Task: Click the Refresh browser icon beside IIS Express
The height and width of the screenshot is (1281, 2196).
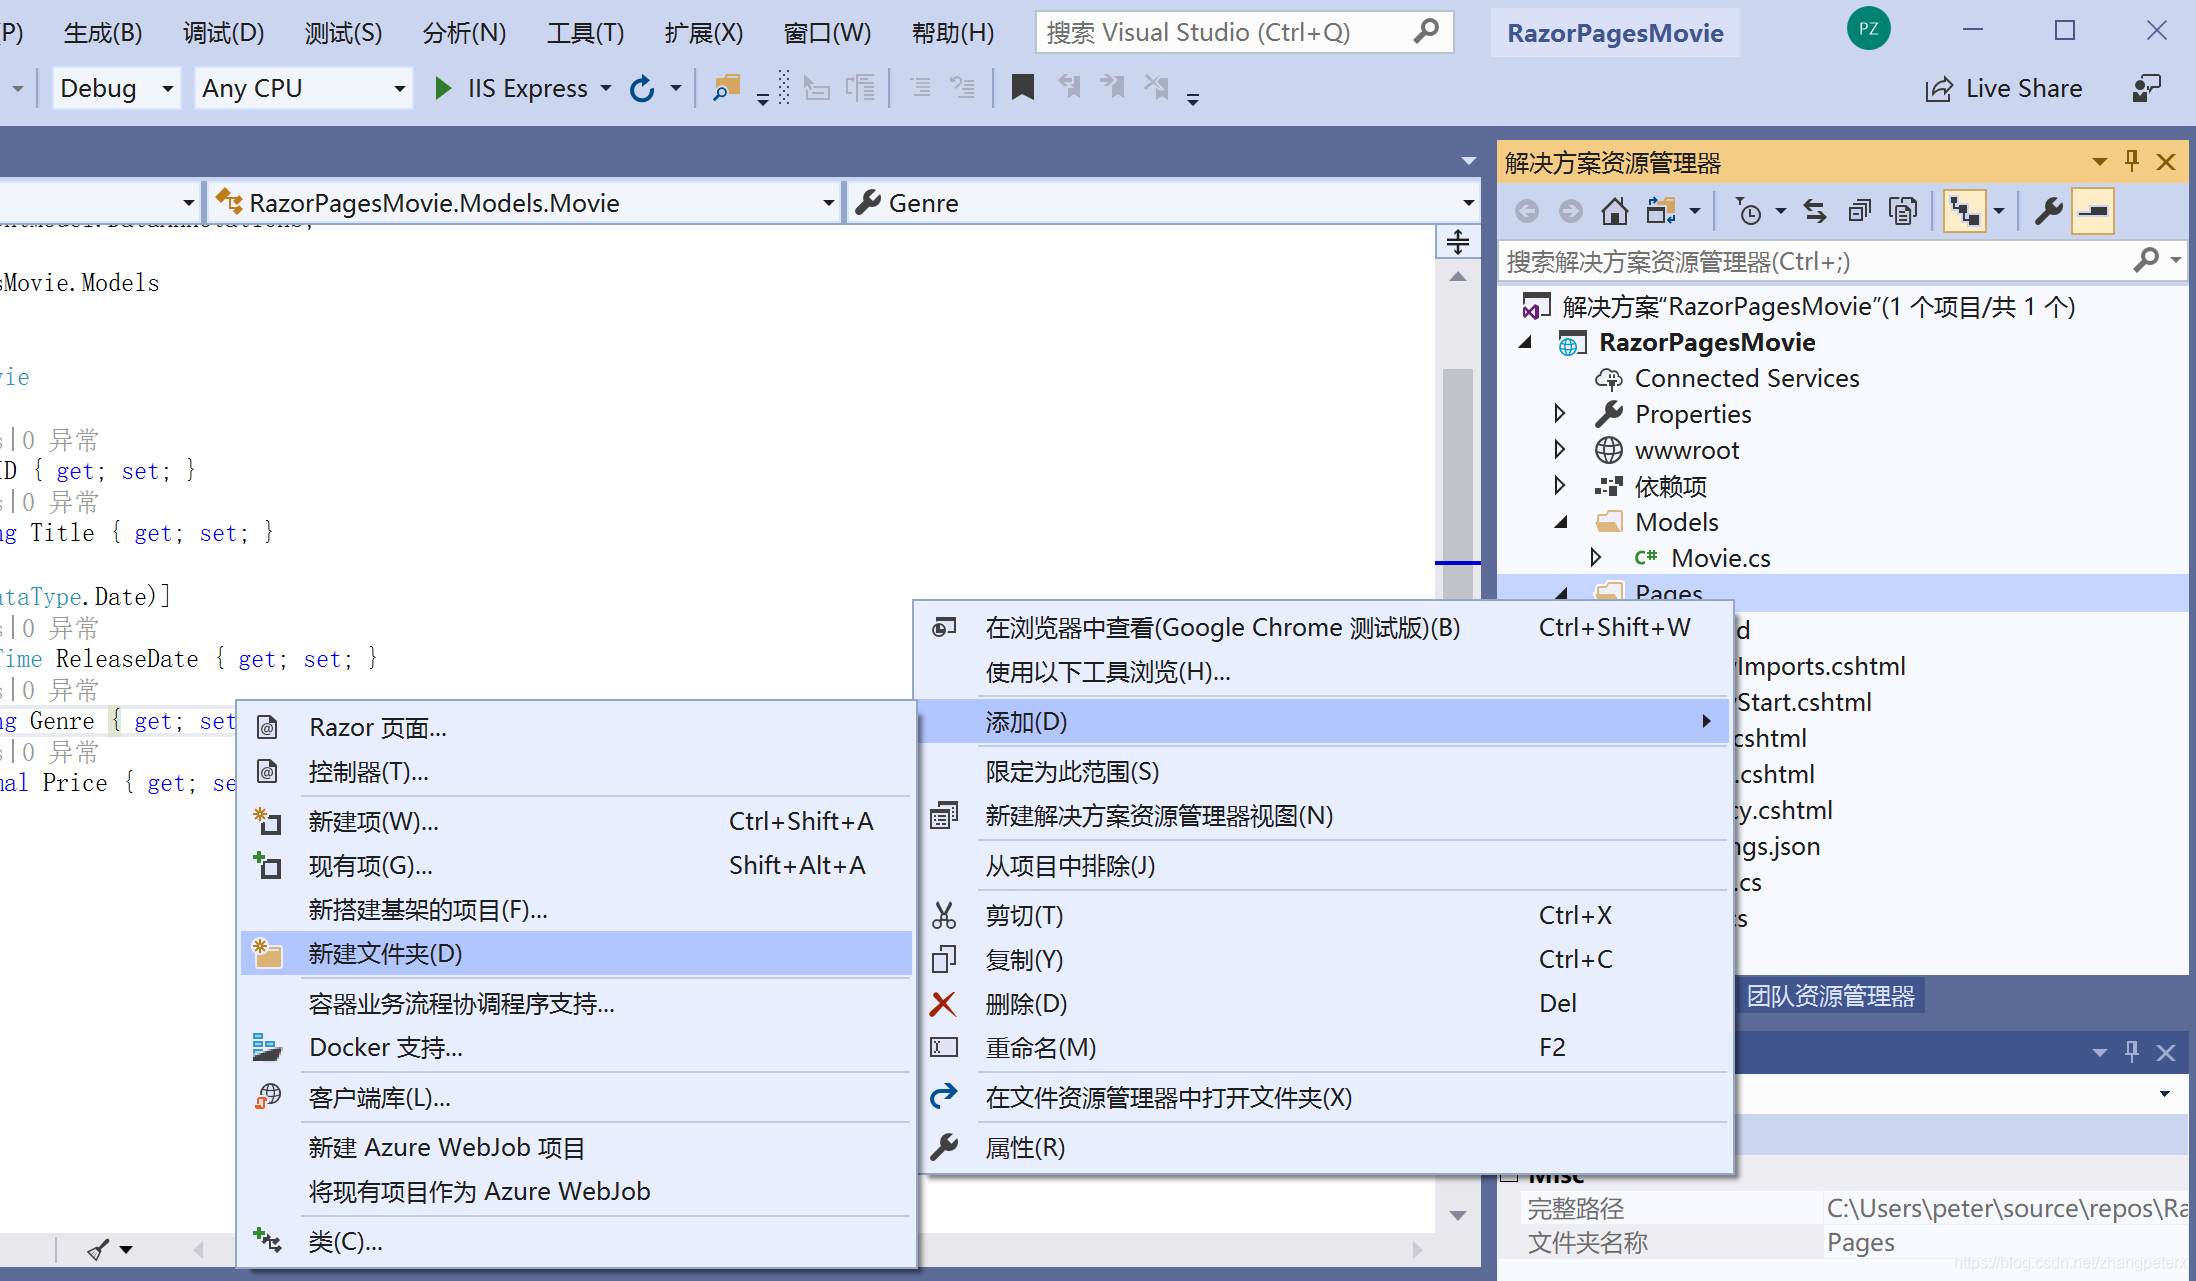Action: [x=642, y=88]
